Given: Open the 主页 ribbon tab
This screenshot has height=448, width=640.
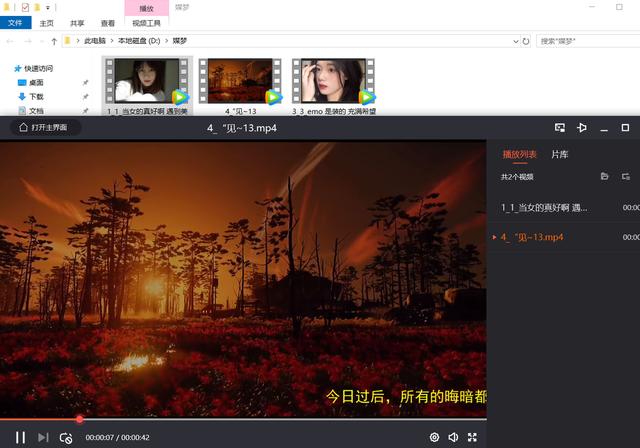Looking at the screenshot, I should tap(47, 23).
